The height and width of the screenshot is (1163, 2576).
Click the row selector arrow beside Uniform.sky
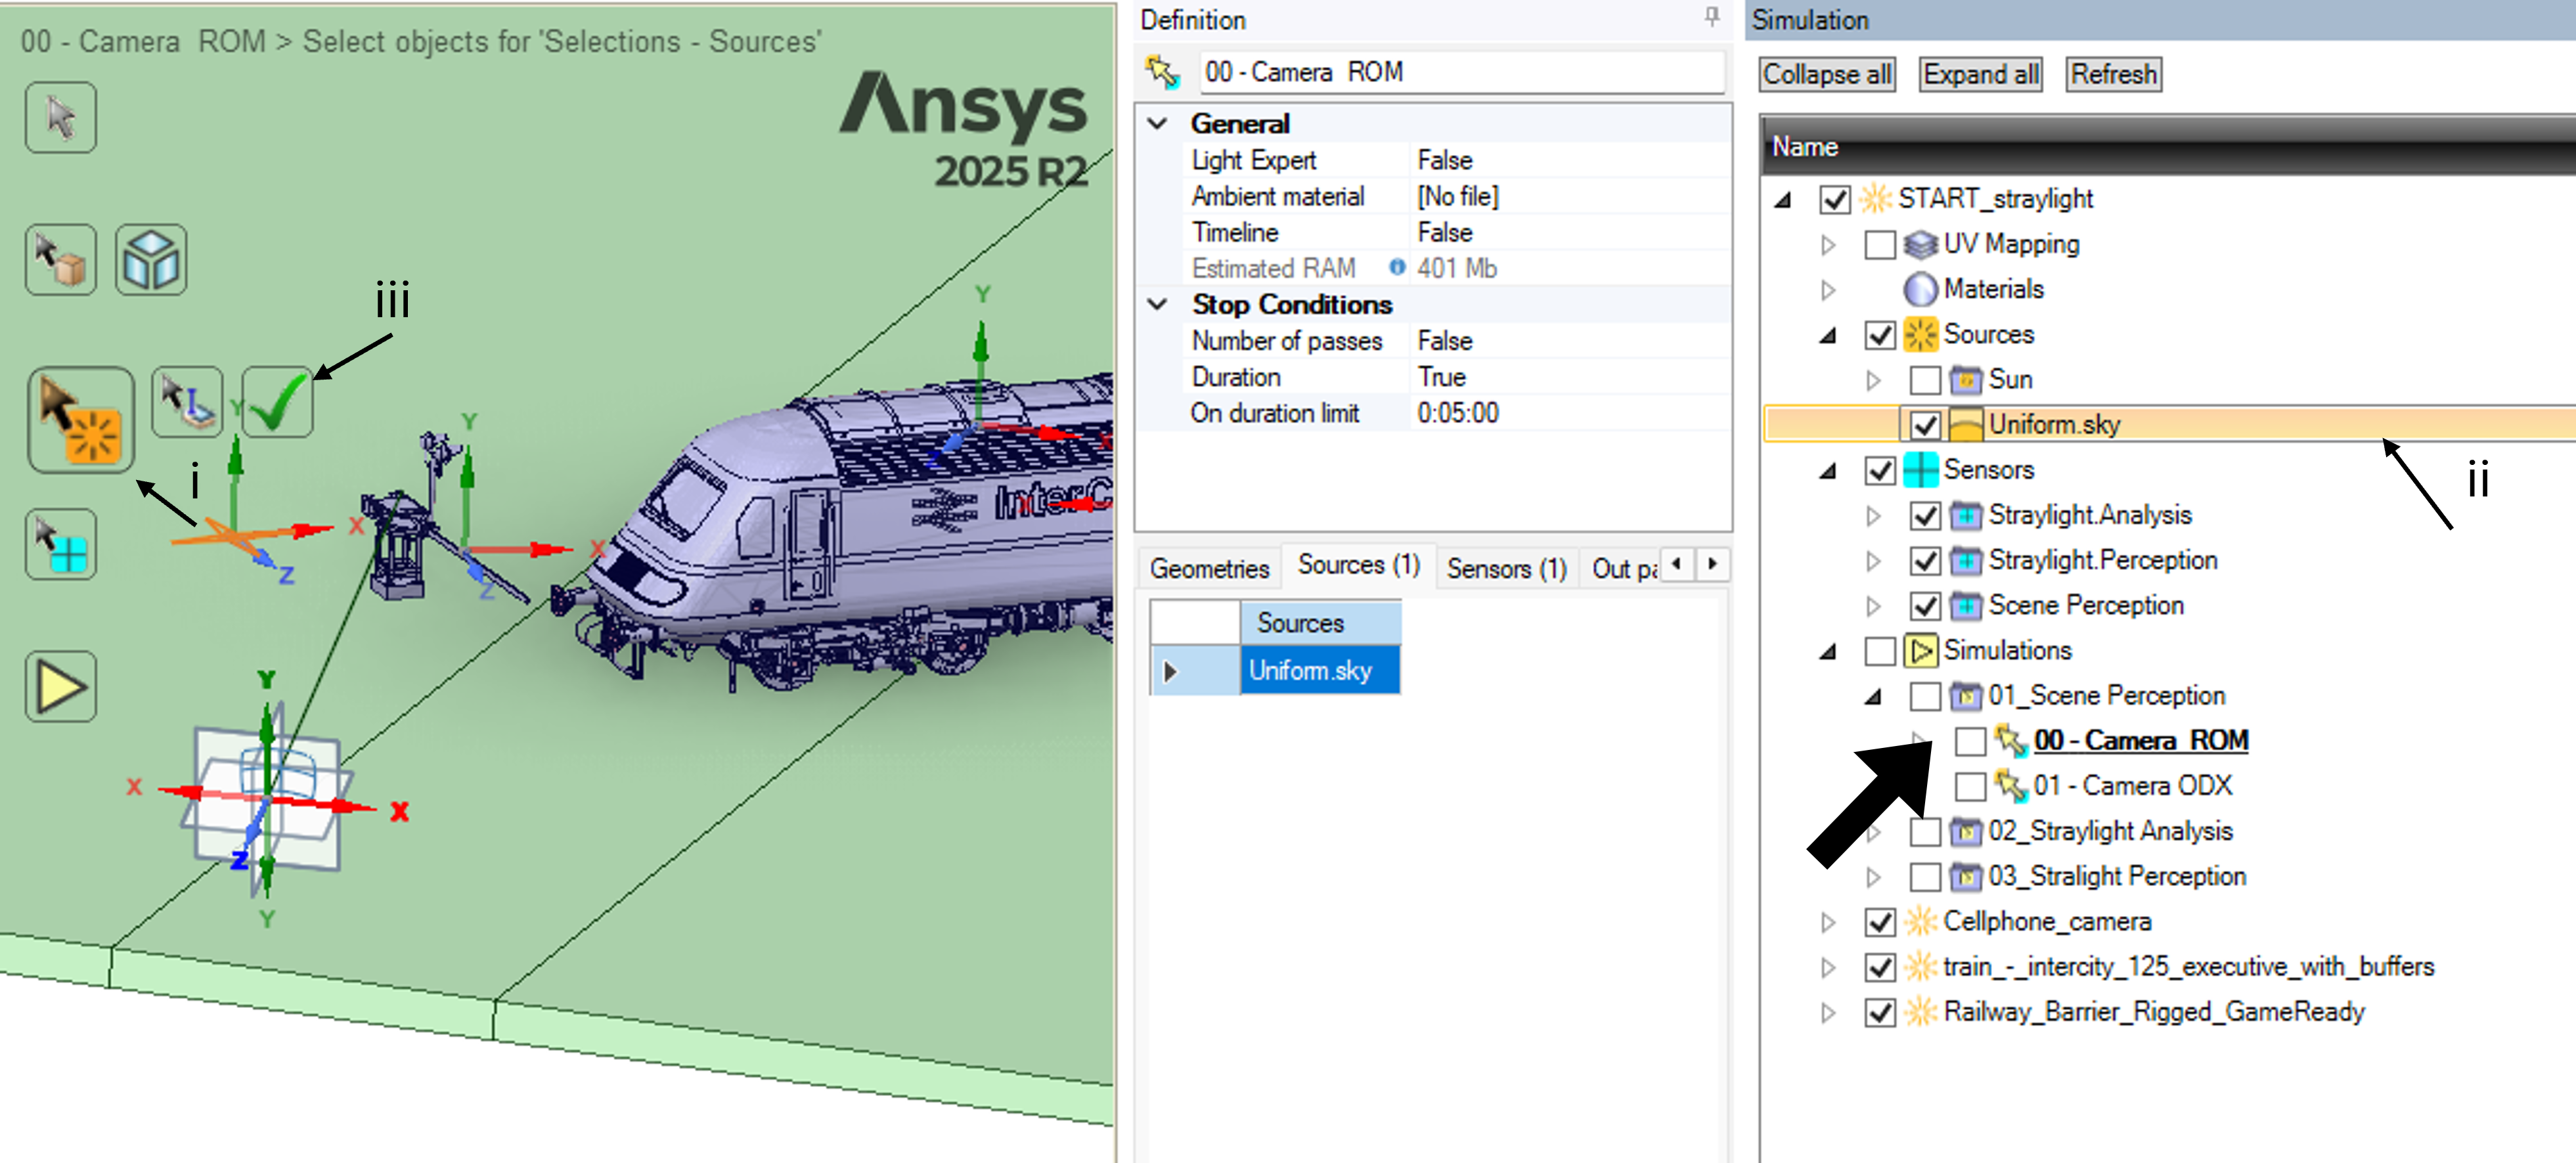(x=1195, y=670)
